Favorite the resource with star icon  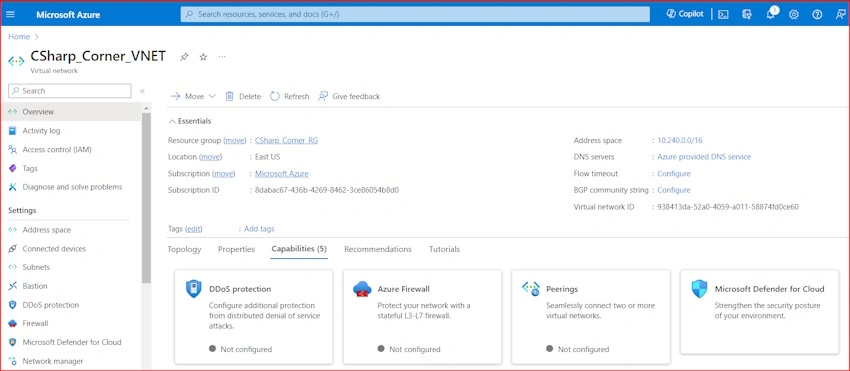(203, 56)
